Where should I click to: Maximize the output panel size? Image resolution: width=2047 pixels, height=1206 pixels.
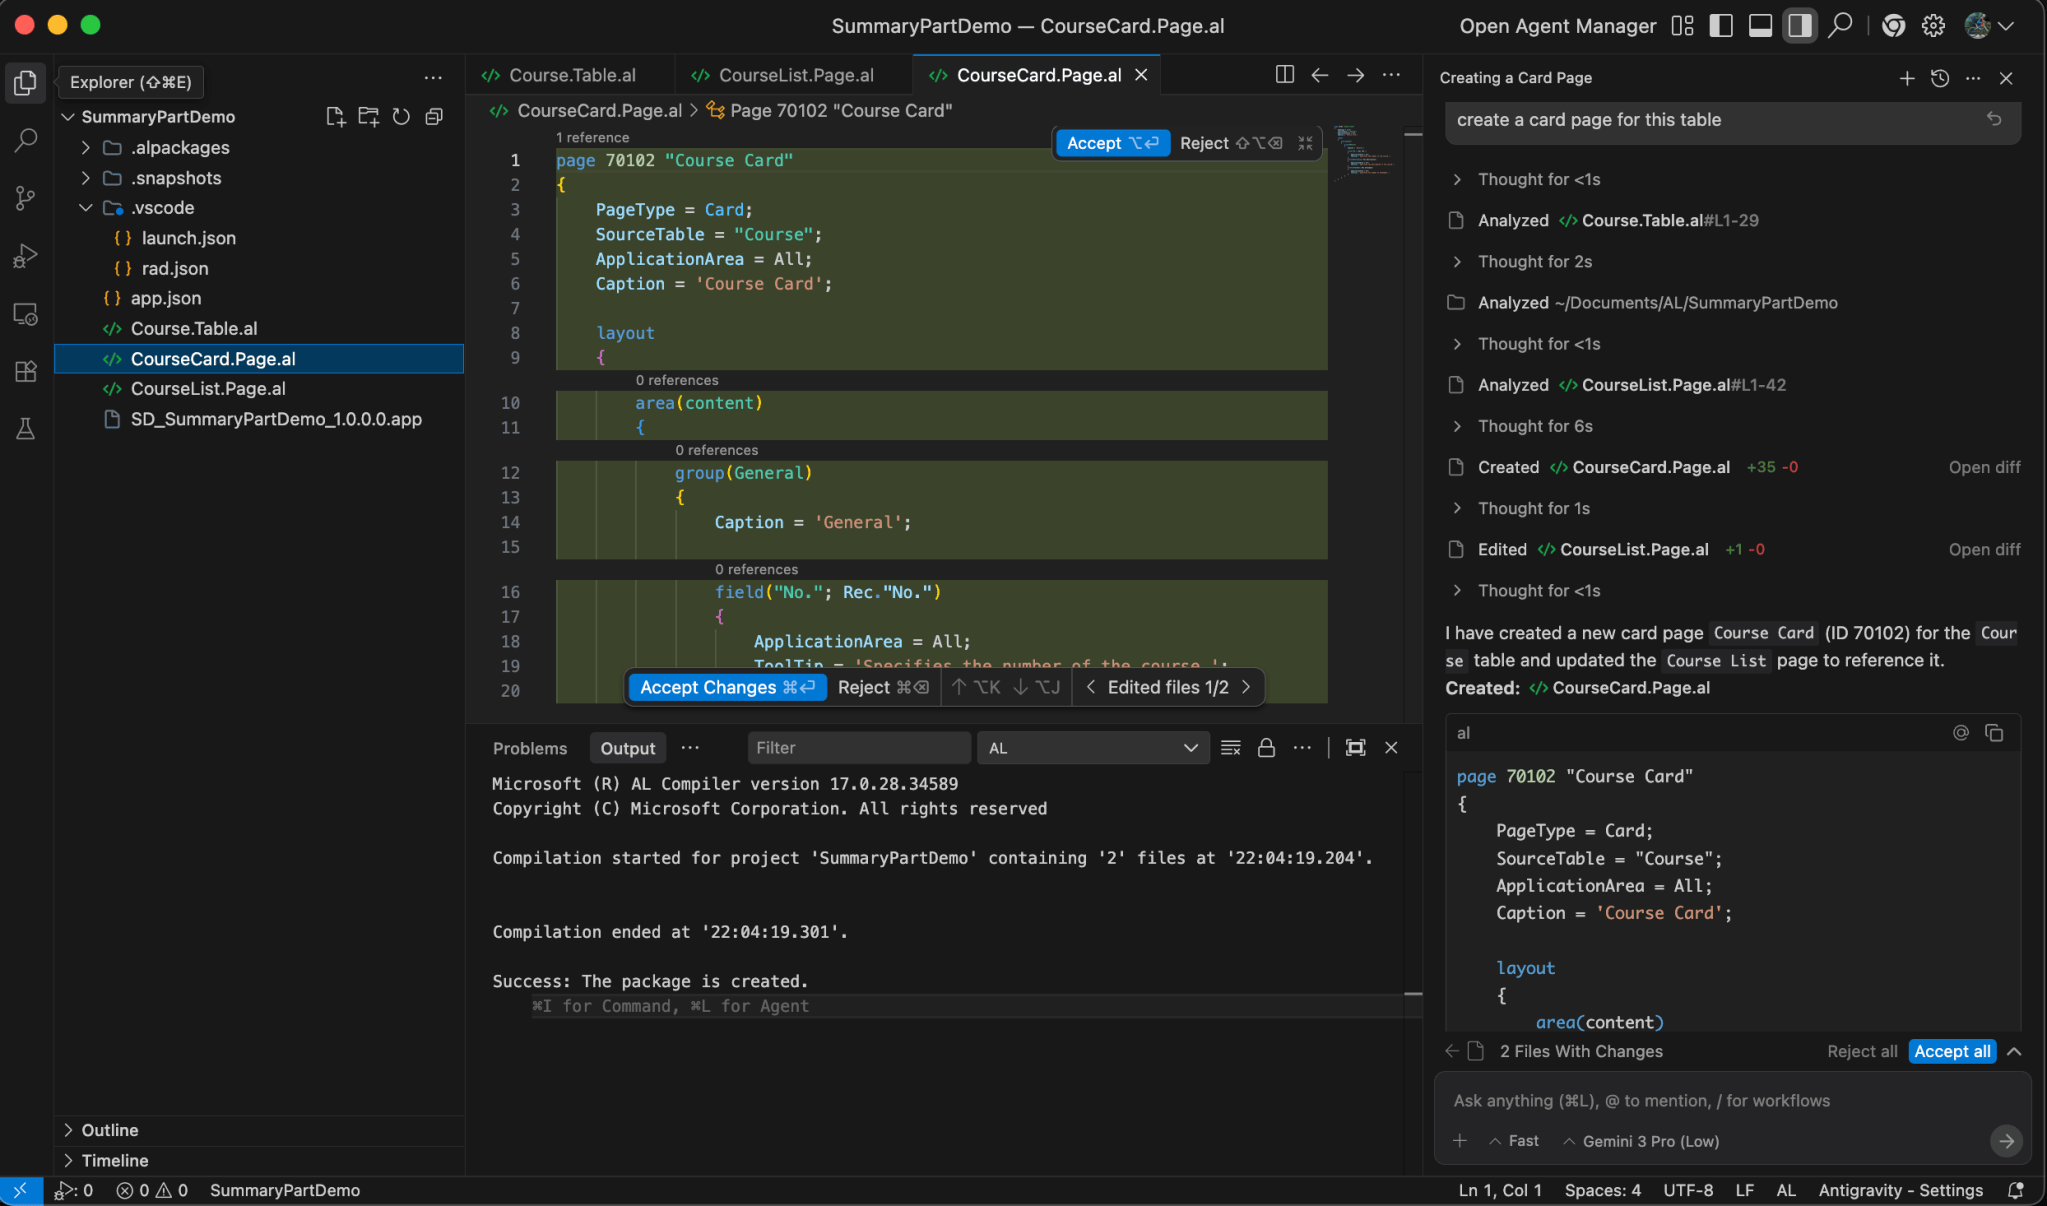coord(1355,748)
